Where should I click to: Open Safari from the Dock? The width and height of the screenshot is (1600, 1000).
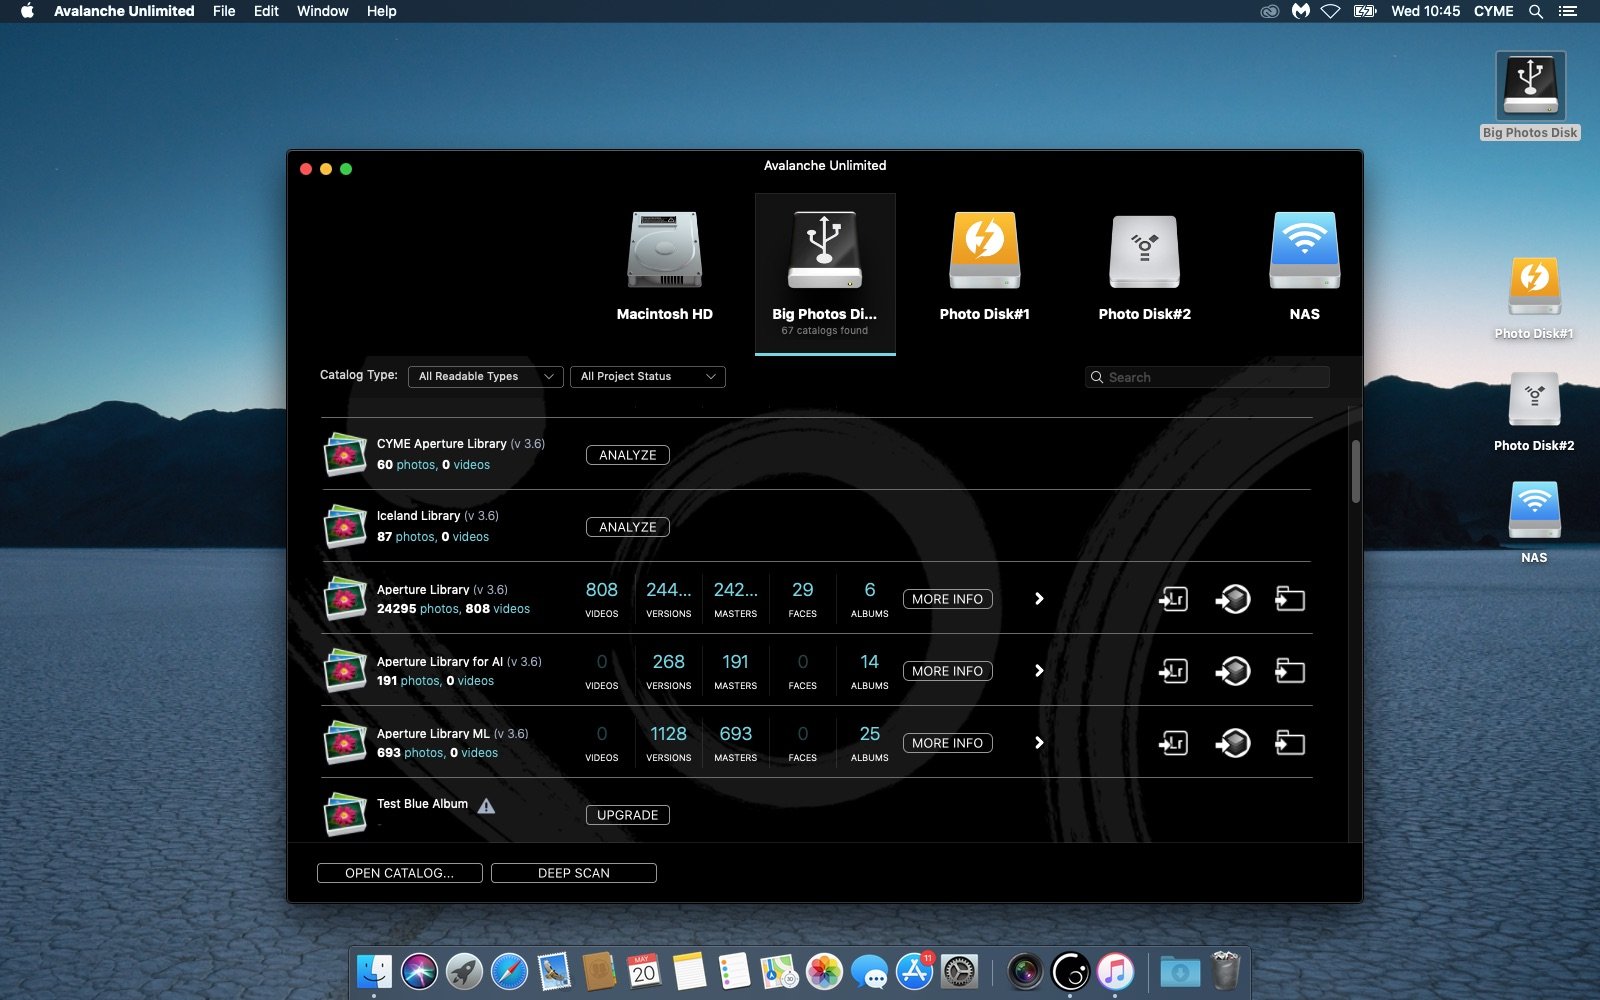click(509, 970)
